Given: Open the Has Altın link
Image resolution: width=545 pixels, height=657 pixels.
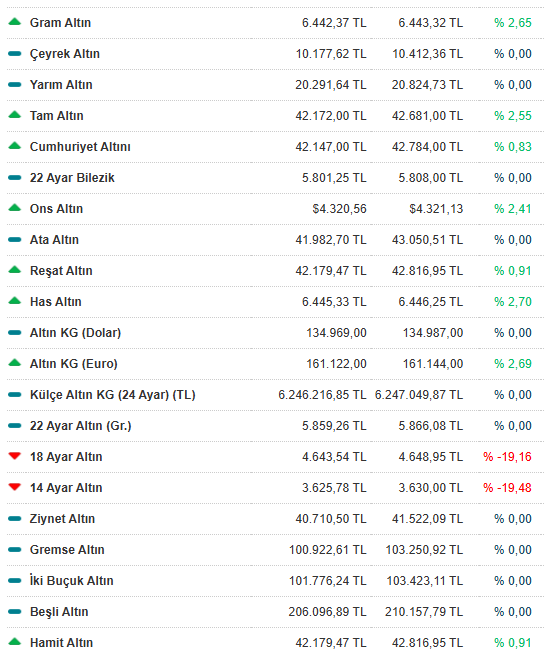Looking at the screenshot, I should (56, 302).
